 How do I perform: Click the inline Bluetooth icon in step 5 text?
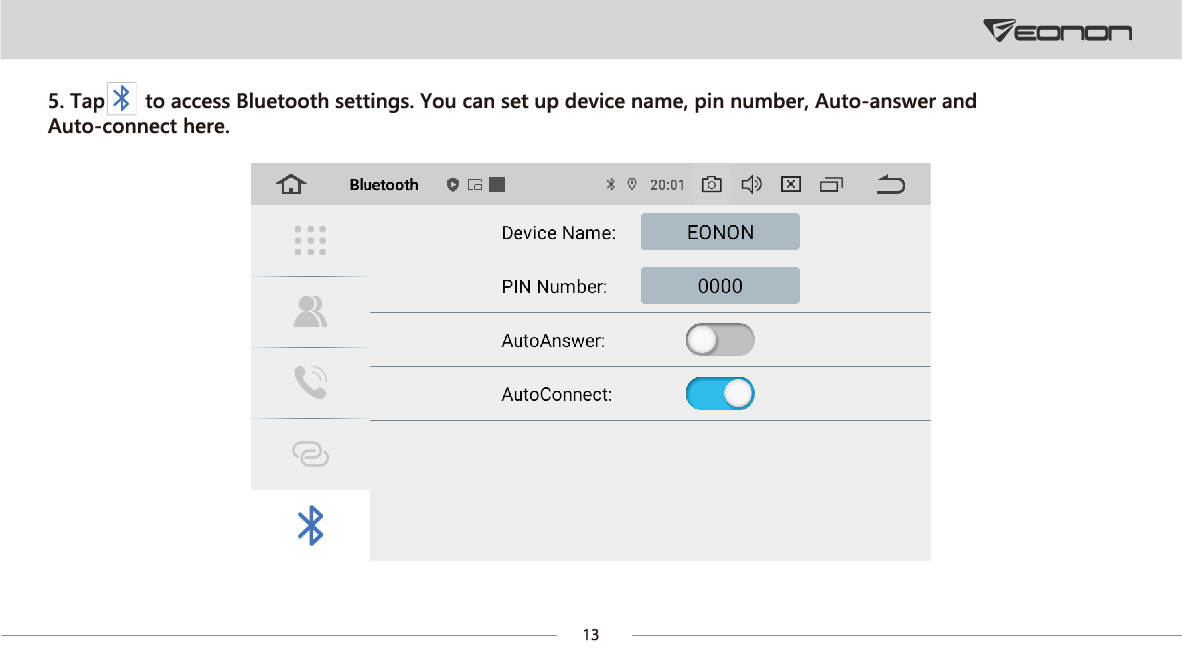[121, 99]
